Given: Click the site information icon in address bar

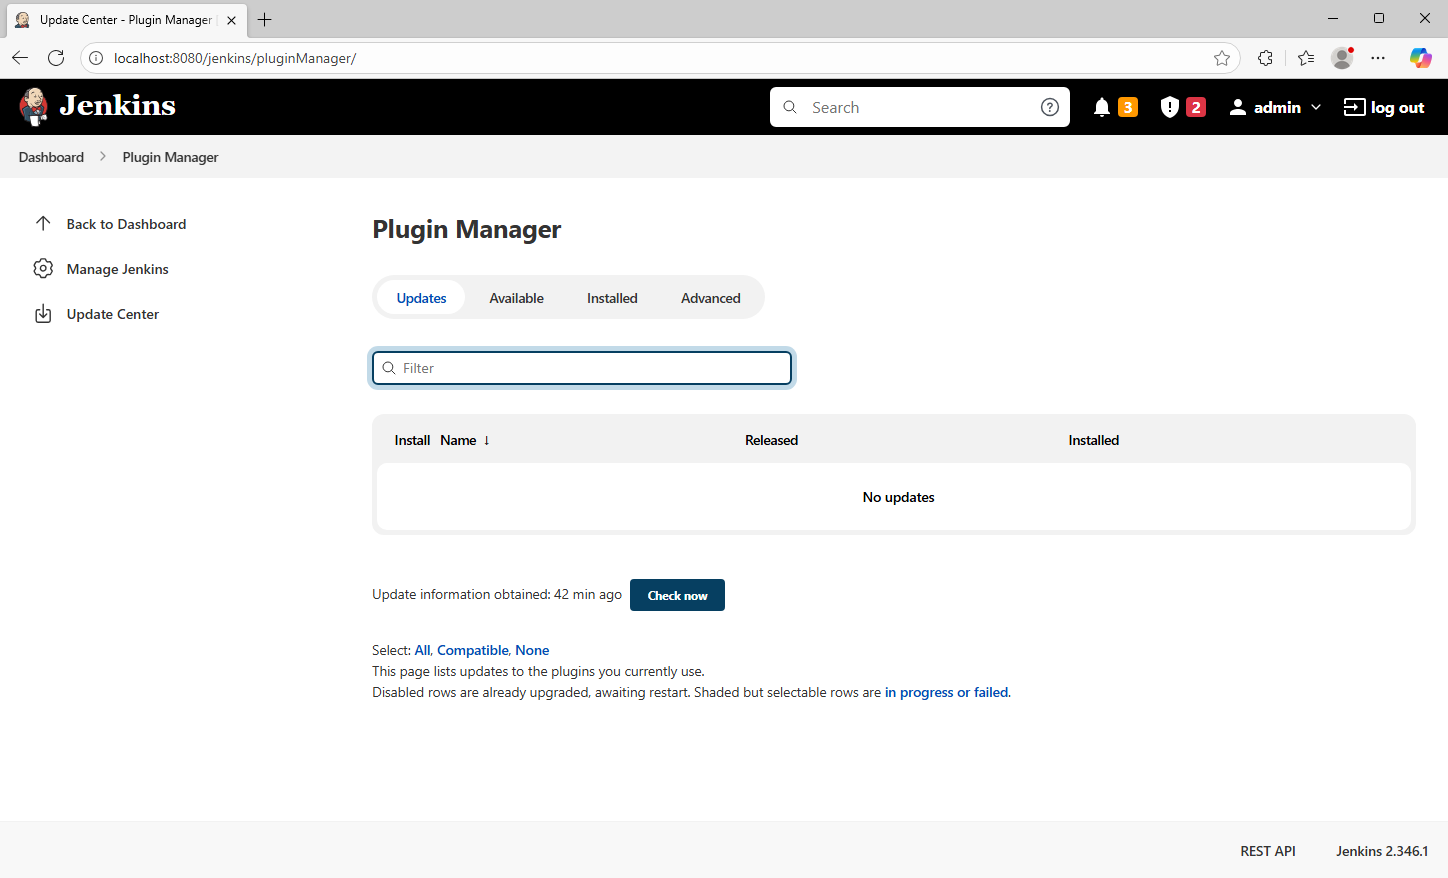Looking at the screenshot, I should point(96,58).
